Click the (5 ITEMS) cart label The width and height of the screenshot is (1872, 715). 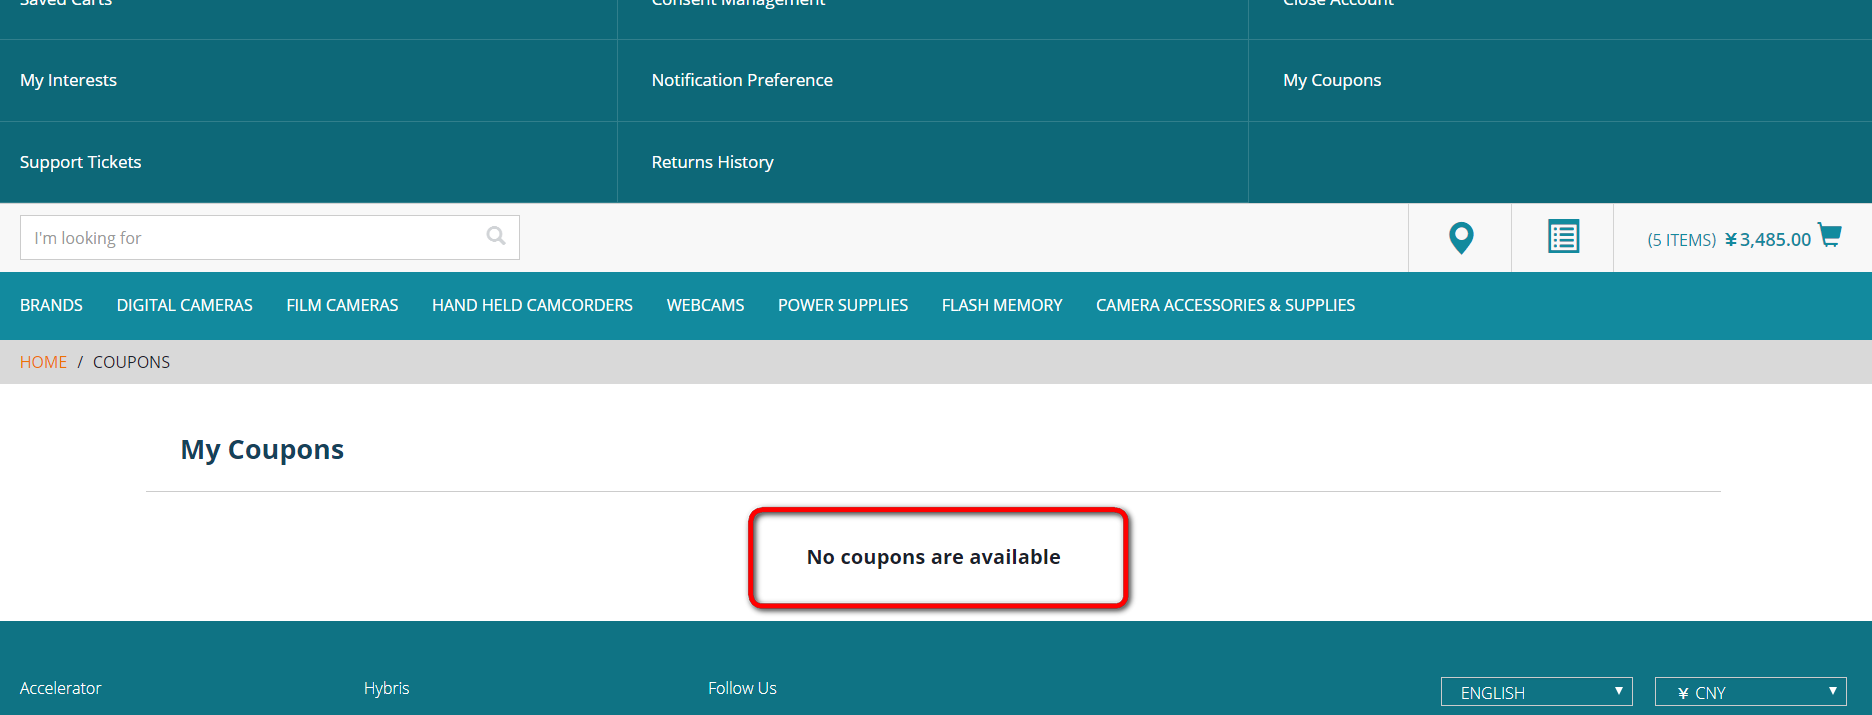pos(1681,240)
